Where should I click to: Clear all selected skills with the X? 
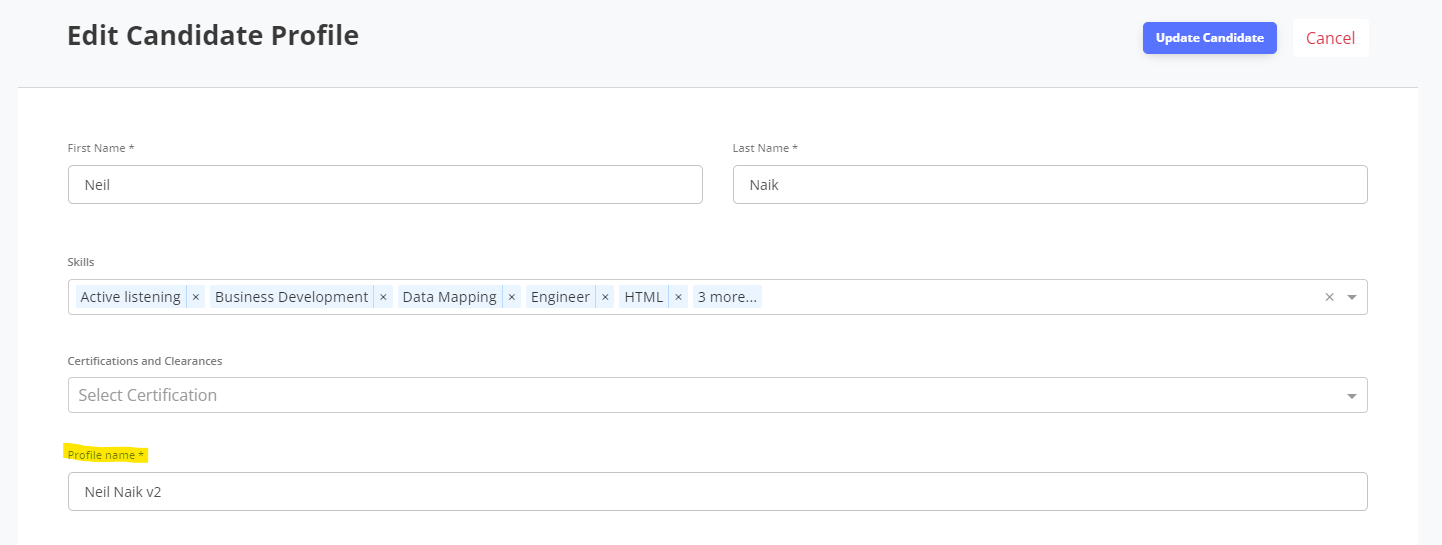pos(1329,297)
